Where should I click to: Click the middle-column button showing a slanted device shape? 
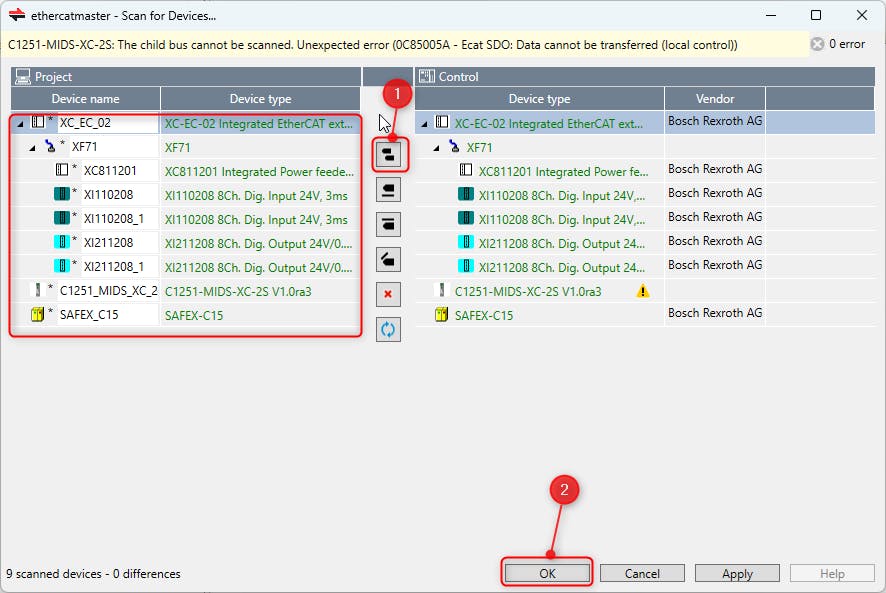point(388,259)
